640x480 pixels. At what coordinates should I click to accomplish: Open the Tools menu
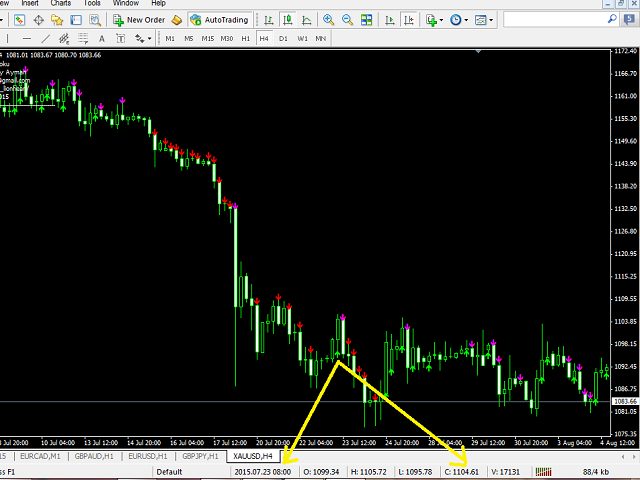tap(92, 3)
